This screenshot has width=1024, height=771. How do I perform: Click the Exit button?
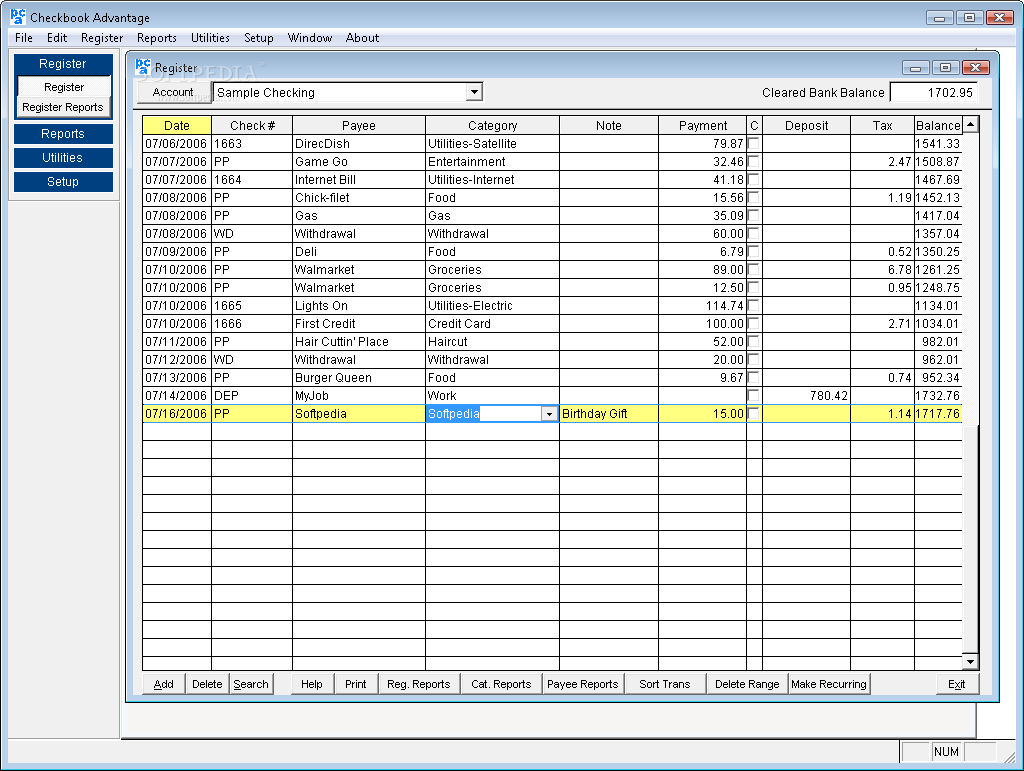(957, 684)
